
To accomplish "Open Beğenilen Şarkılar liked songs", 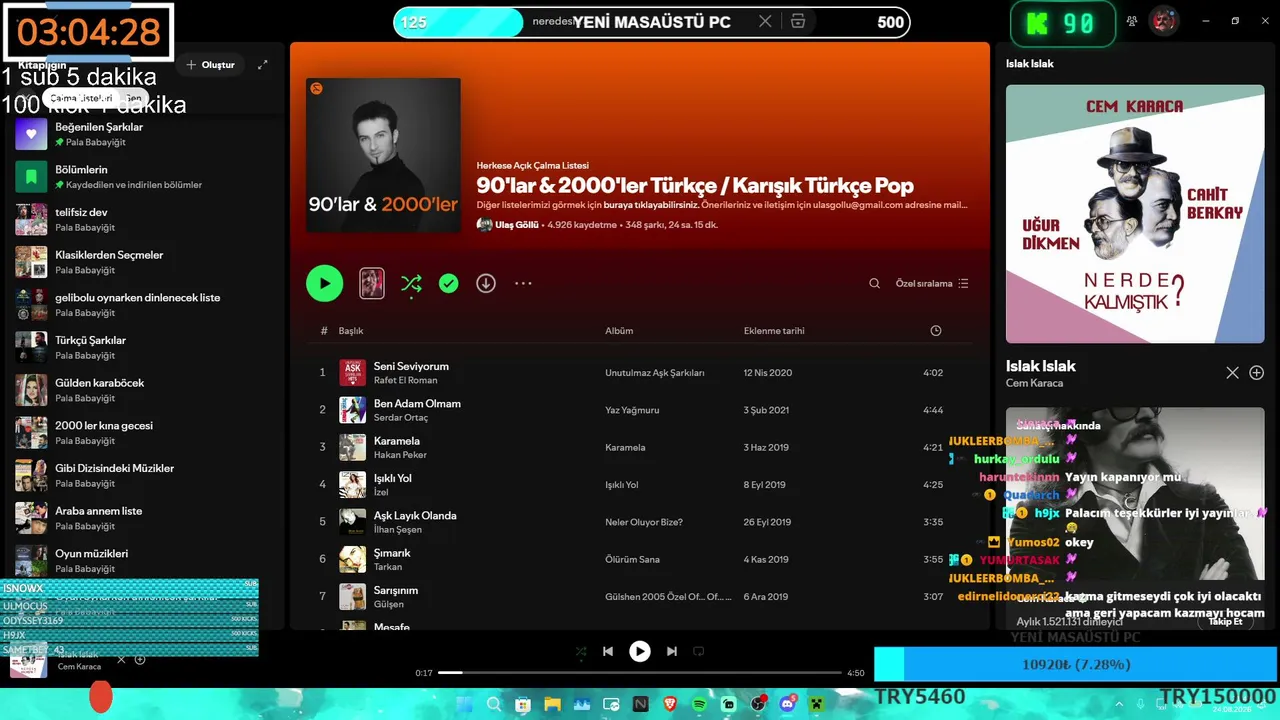I will pyautogui.click(x=145, y=134).
